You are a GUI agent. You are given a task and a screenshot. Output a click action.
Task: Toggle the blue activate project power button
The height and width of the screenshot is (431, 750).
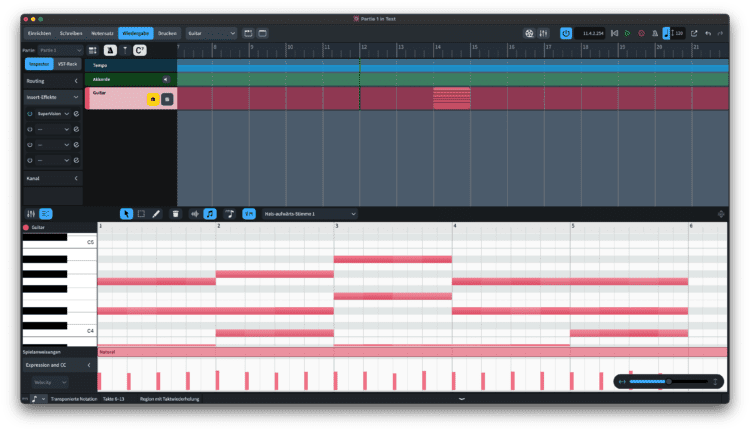tap(566, 33)
